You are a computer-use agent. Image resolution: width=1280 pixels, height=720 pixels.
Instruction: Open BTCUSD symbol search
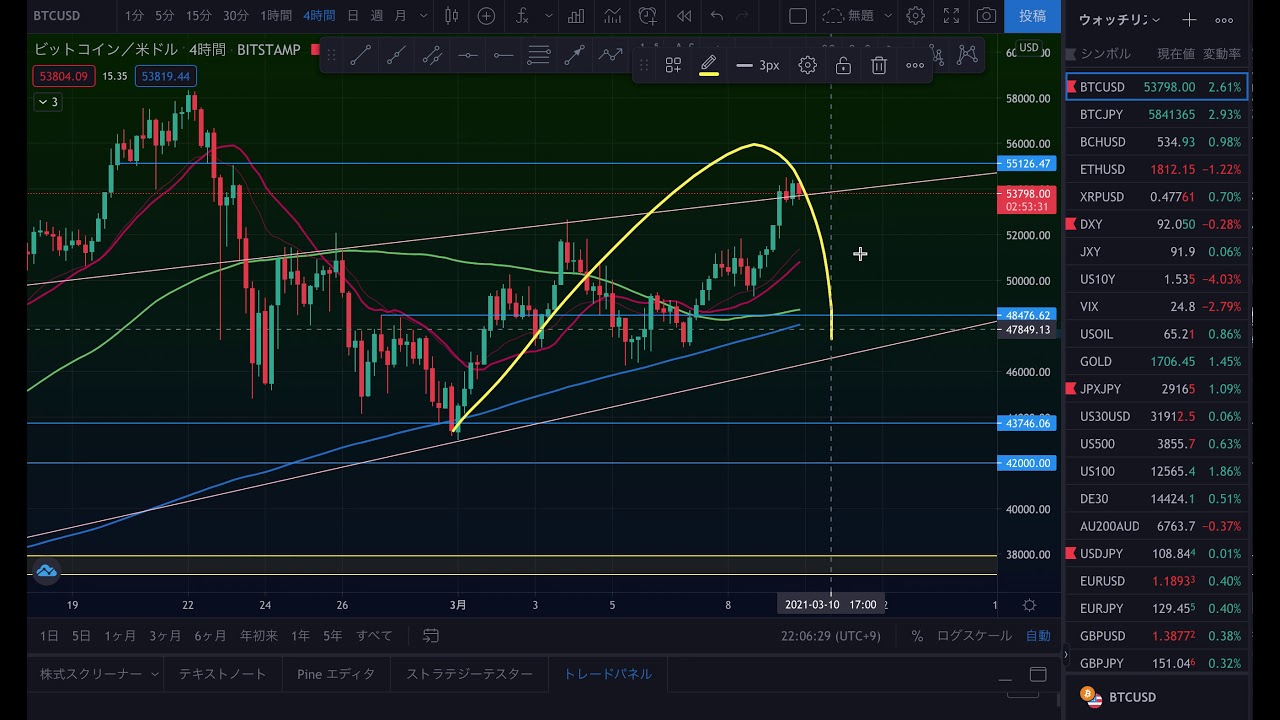[x=57, y=16]
